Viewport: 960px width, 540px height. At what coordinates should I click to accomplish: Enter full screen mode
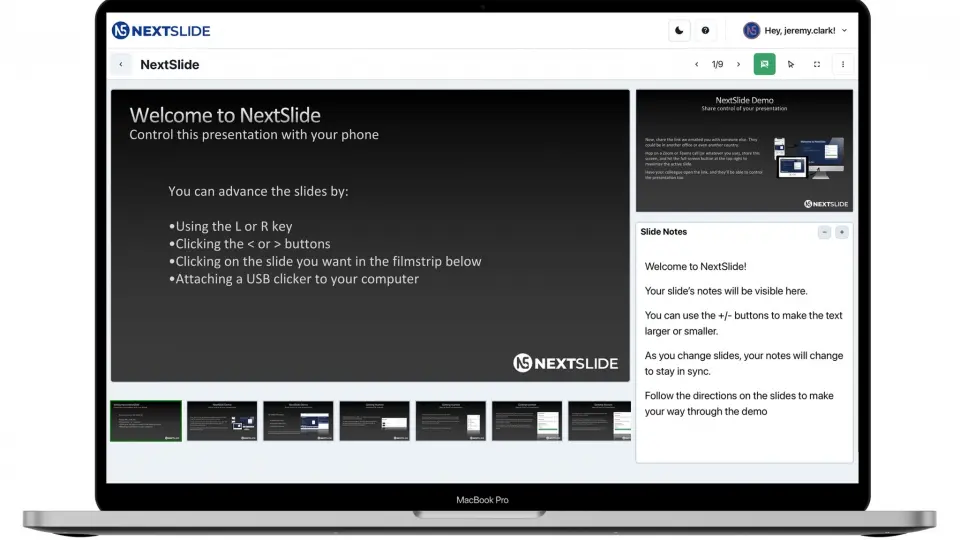pos(817,64)
